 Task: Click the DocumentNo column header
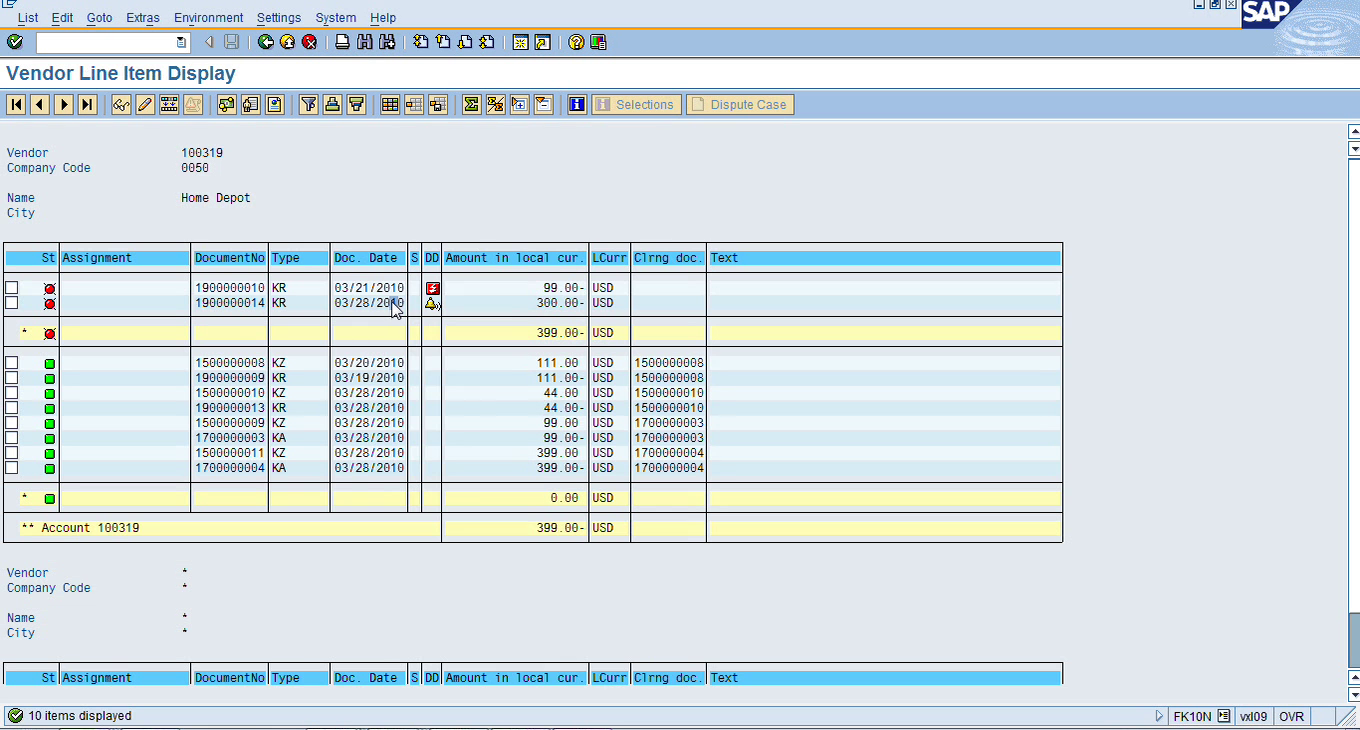pos(229,258)
